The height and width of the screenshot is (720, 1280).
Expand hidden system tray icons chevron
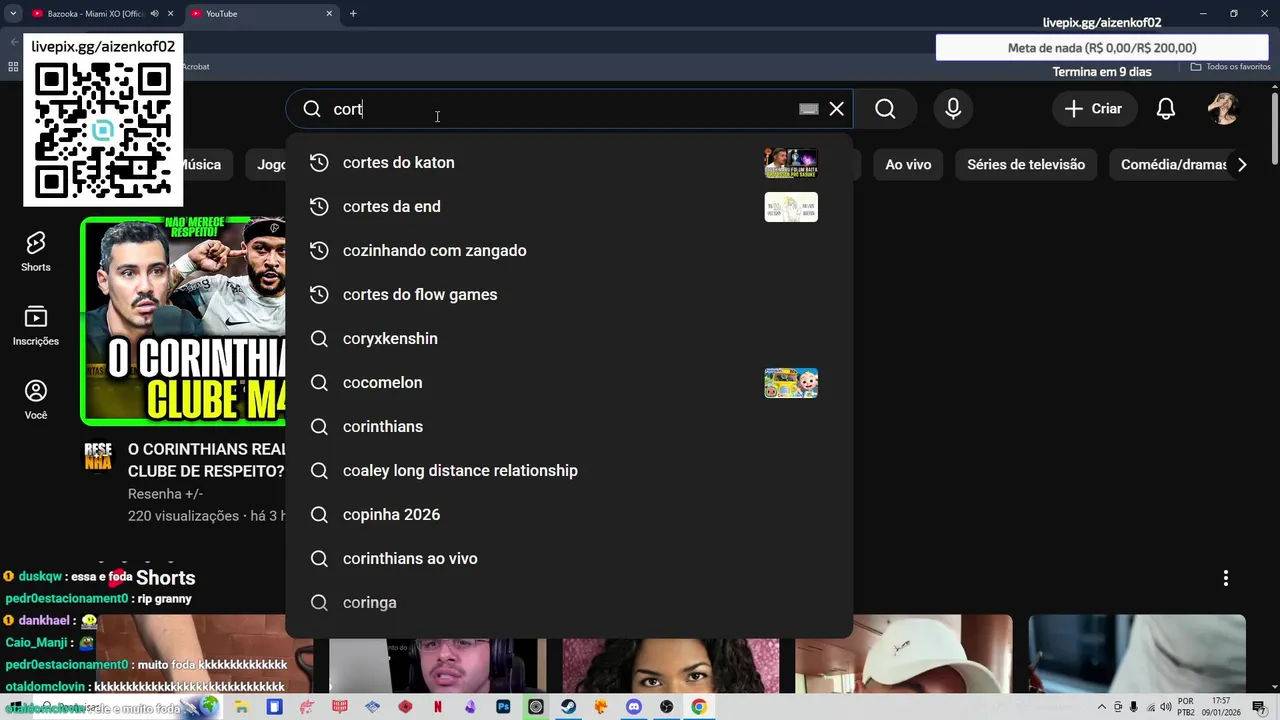click(x=1102, y=707)
